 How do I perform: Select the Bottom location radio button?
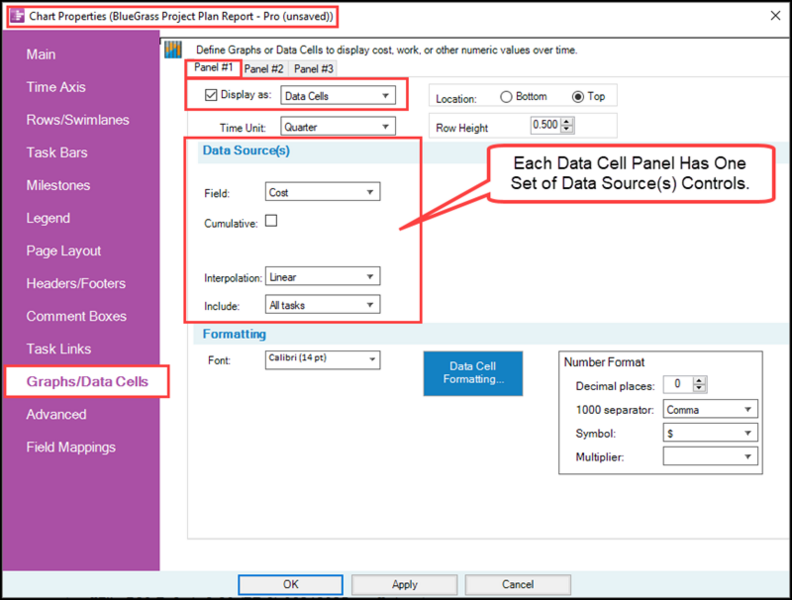point(506,96)
